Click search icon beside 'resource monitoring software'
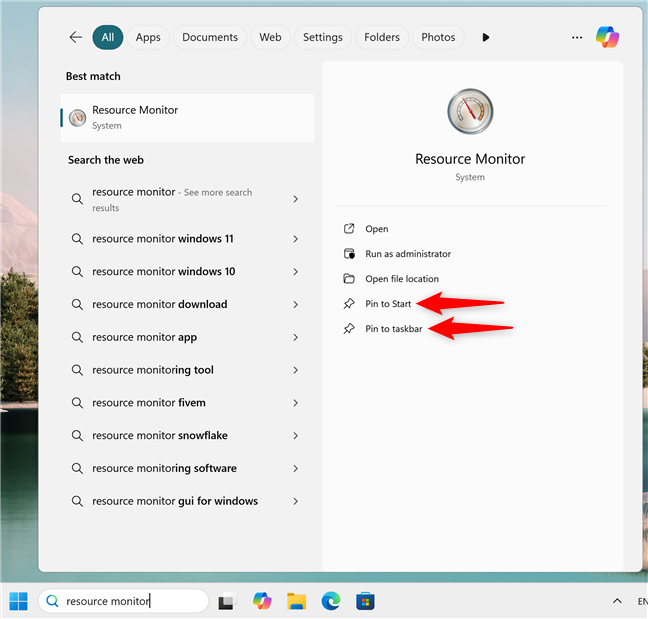The image size is (648, 619). (77, 468)
